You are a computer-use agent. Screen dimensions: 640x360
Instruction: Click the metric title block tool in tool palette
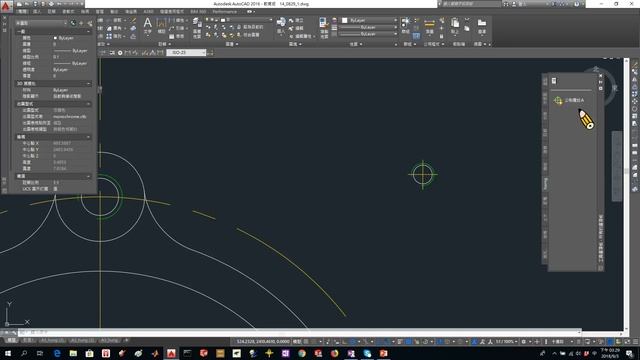coord(569,100)
